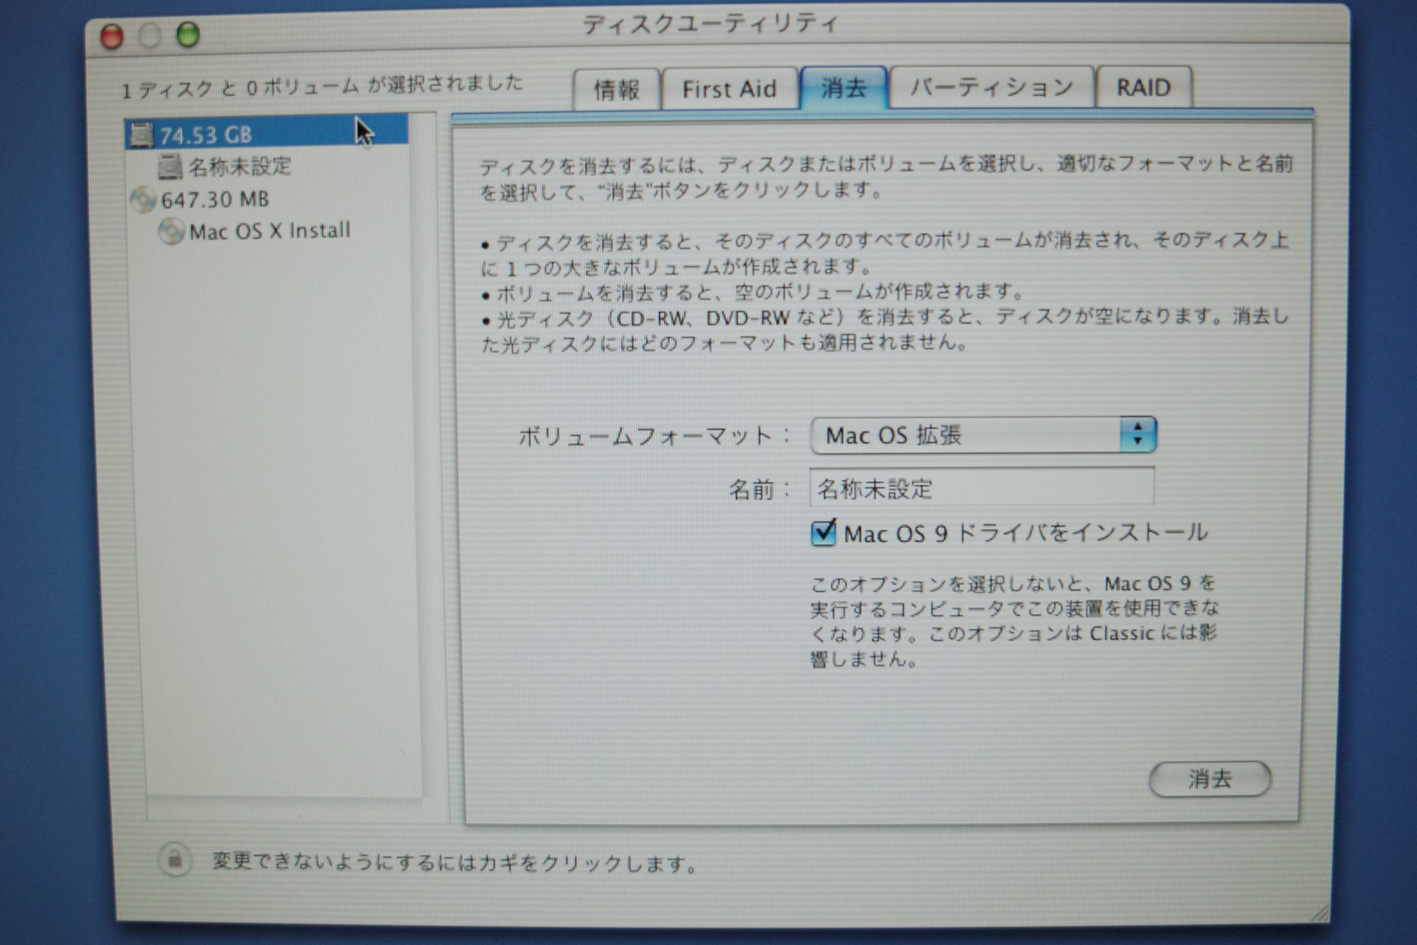Toggle the Mac OS 9 ドライバをインストール checkbox
This screenshot has height=945, width=1417.
coord(823,532)
